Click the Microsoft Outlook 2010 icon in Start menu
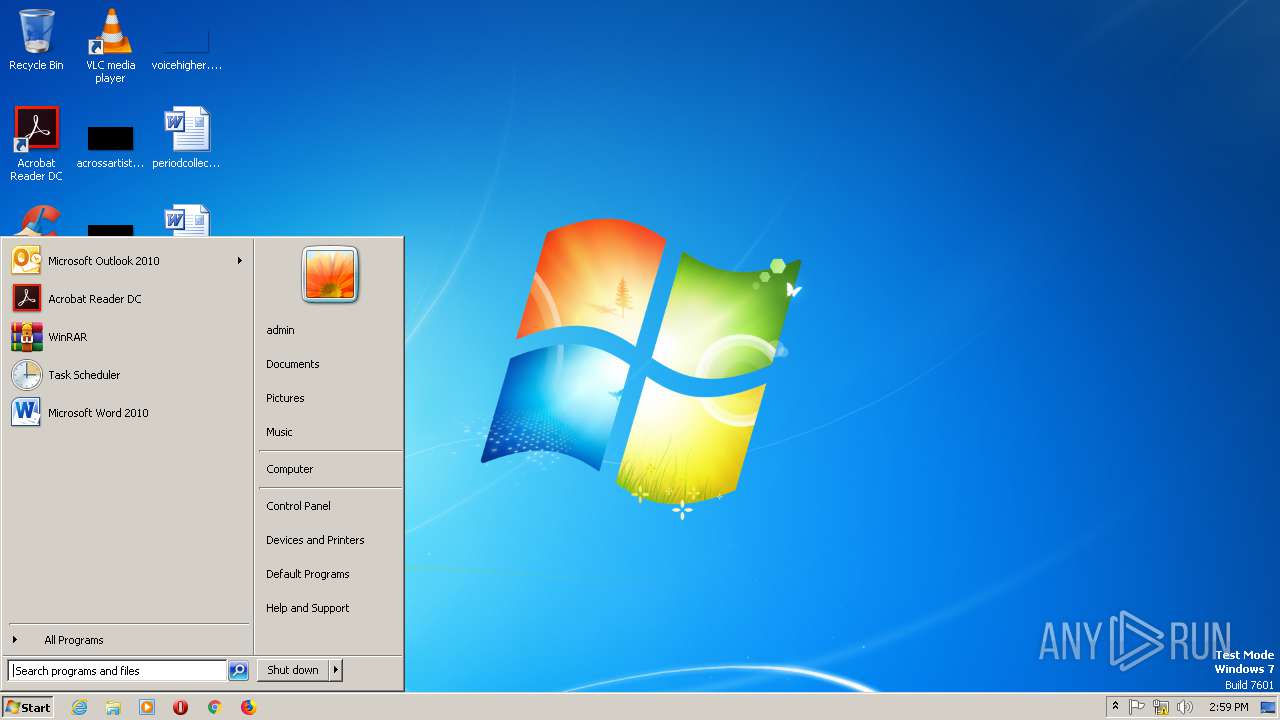Viewport: 1280px width, 720px height. pos(26,261)
